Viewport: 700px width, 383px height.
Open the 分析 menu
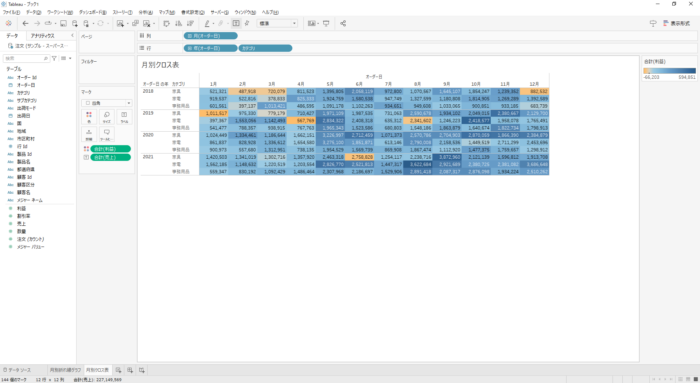146,12
